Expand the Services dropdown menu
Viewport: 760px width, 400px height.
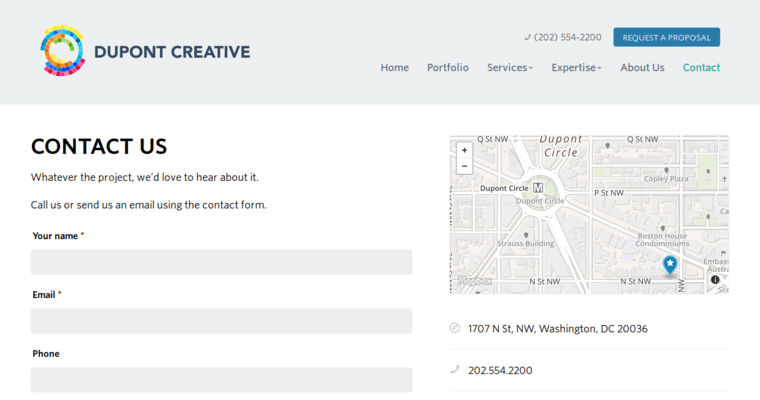[x=509, y=68]
